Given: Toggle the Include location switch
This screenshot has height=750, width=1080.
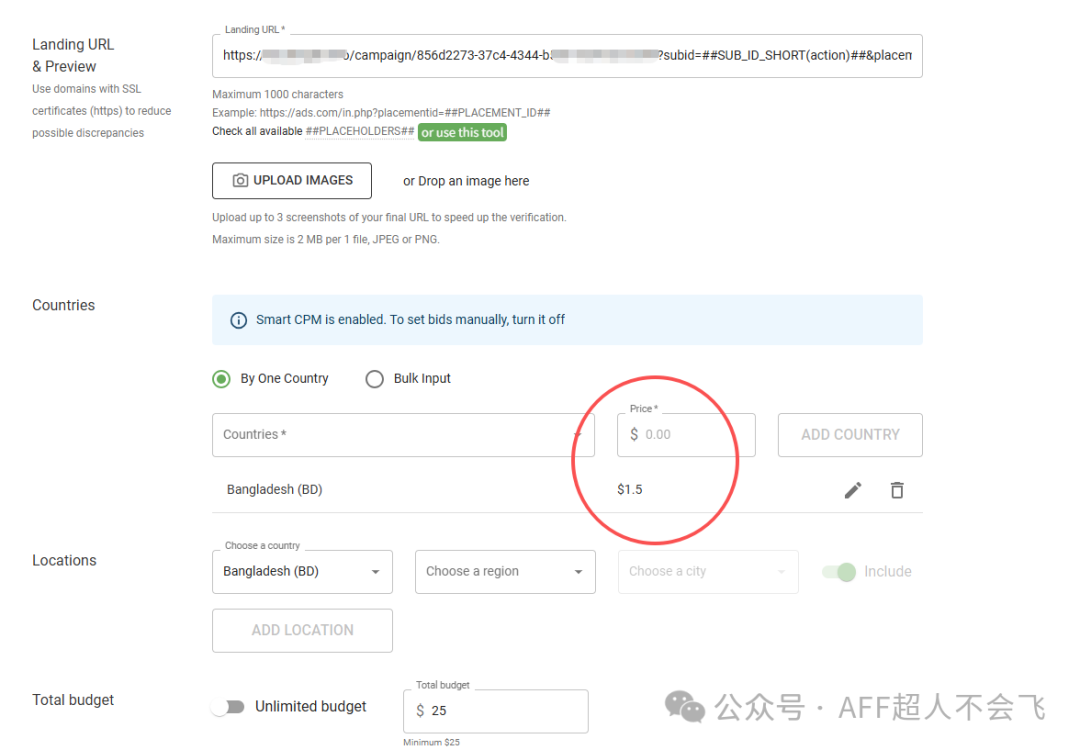Looking at the screenshot, I should 839,572.
